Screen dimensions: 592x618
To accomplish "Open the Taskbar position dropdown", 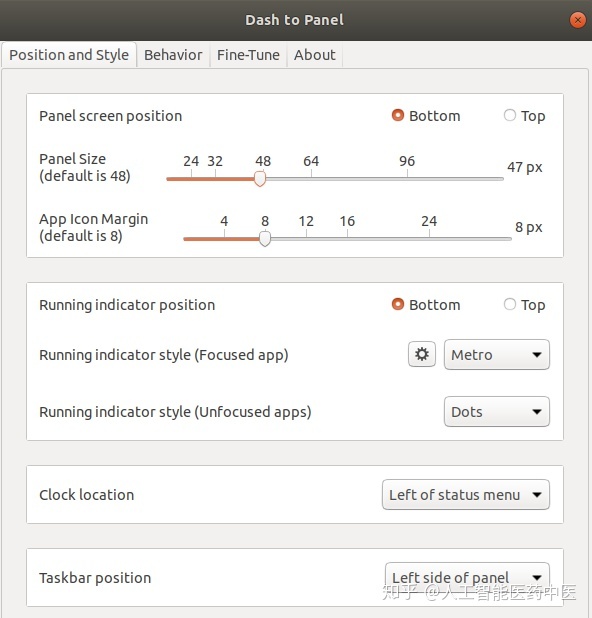I will point(467,577).
